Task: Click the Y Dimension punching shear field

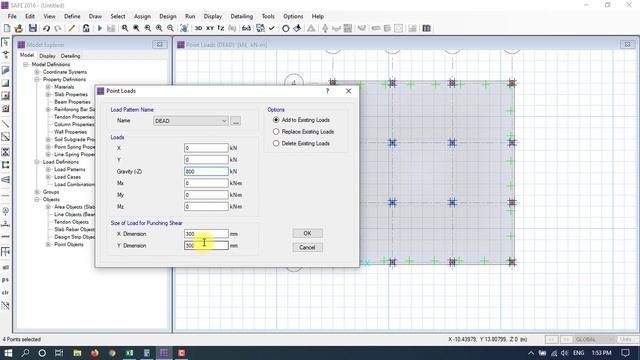Action: point(206,246)
